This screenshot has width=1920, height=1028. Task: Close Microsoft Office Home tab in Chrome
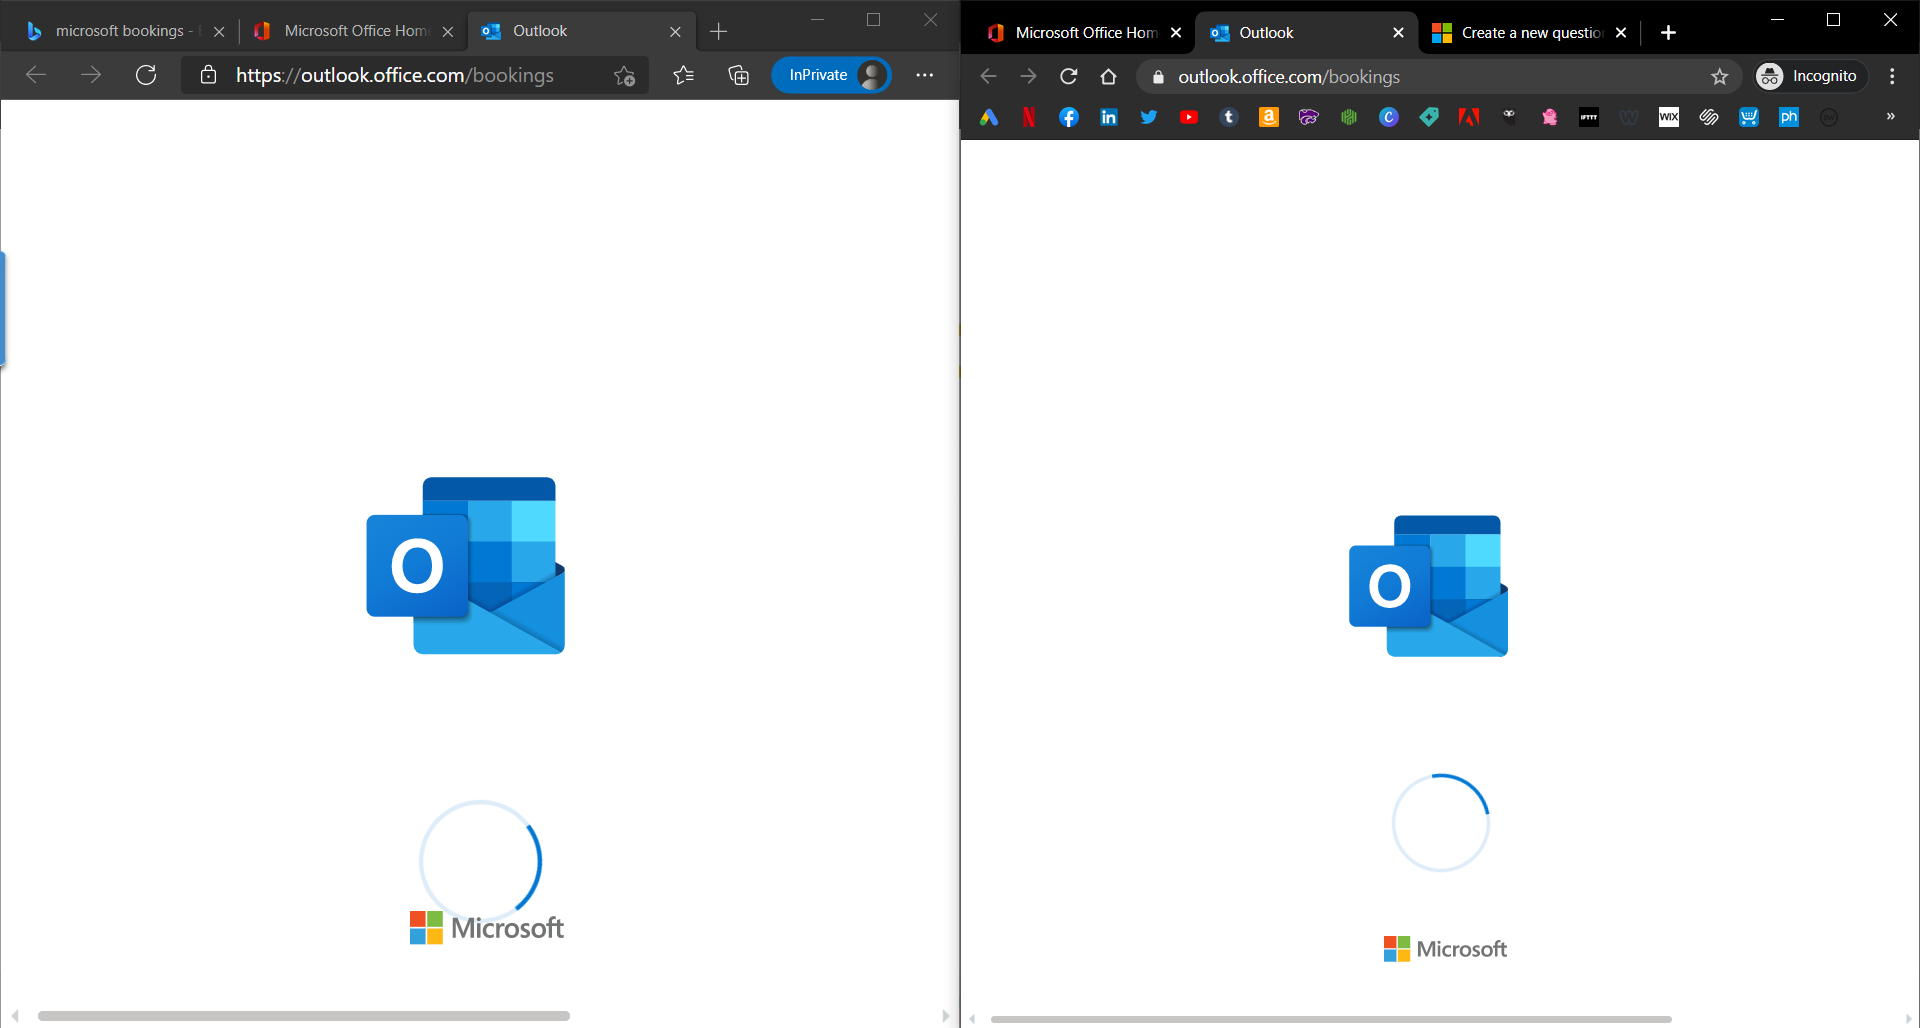1176,33
